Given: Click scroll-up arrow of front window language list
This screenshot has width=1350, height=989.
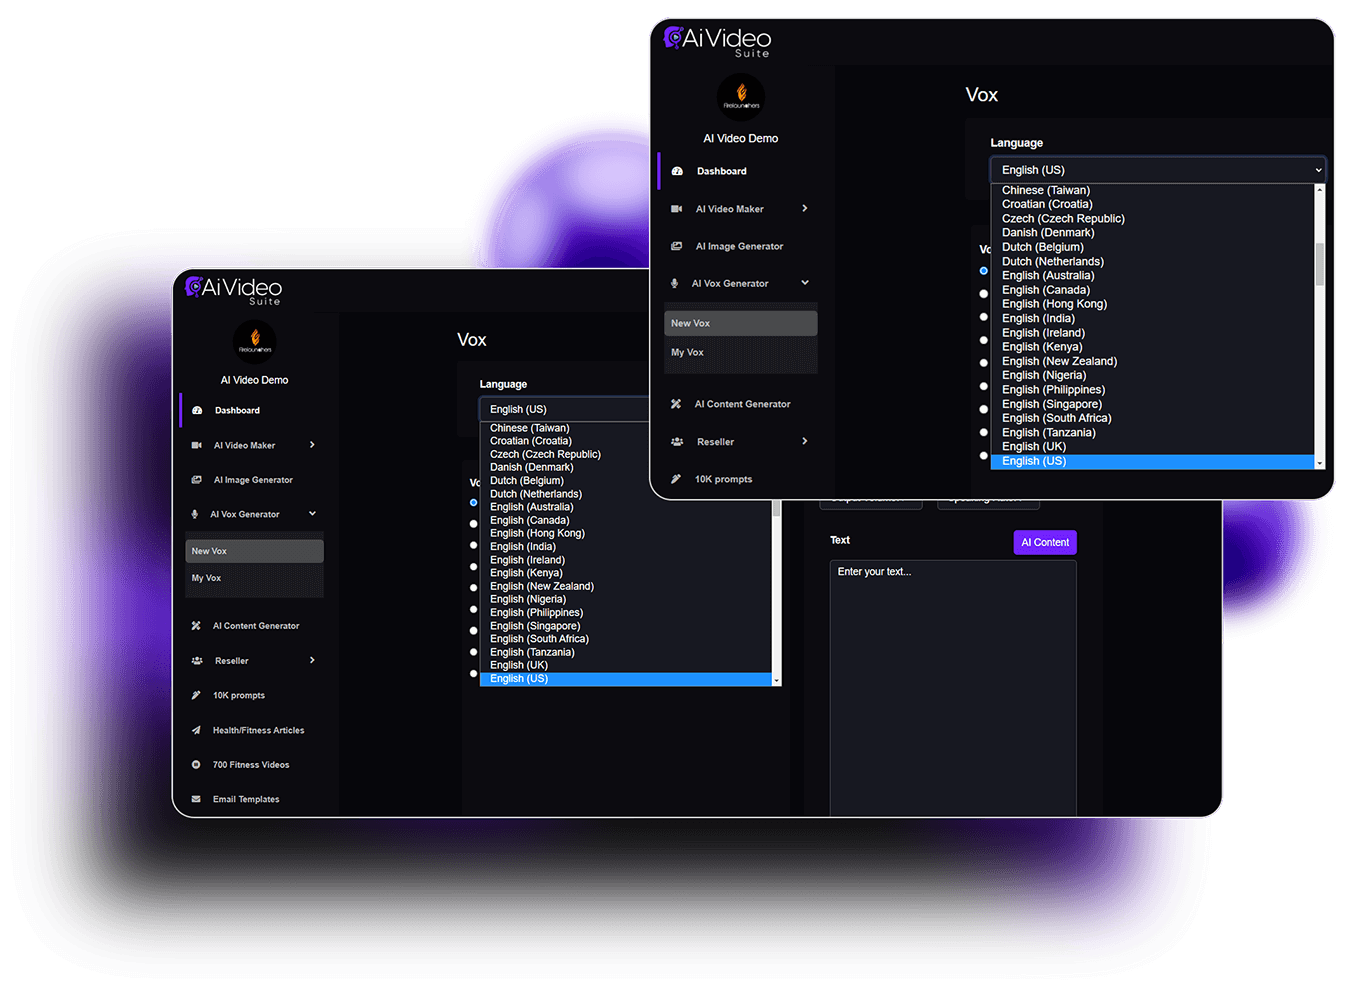Looking at the screenshot, I should [x=1320, y=189].
